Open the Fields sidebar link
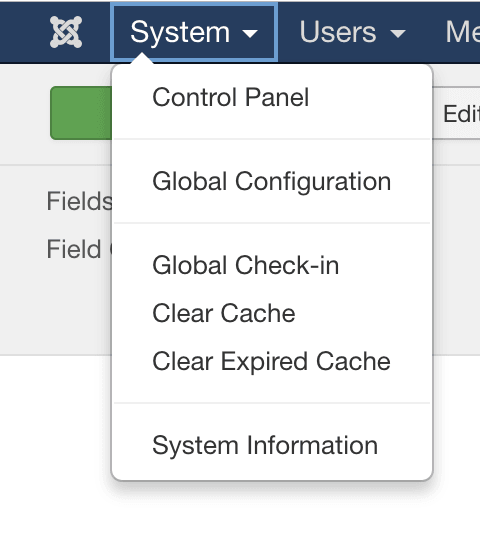Screen dimensions: 480x554 (80, 201)
